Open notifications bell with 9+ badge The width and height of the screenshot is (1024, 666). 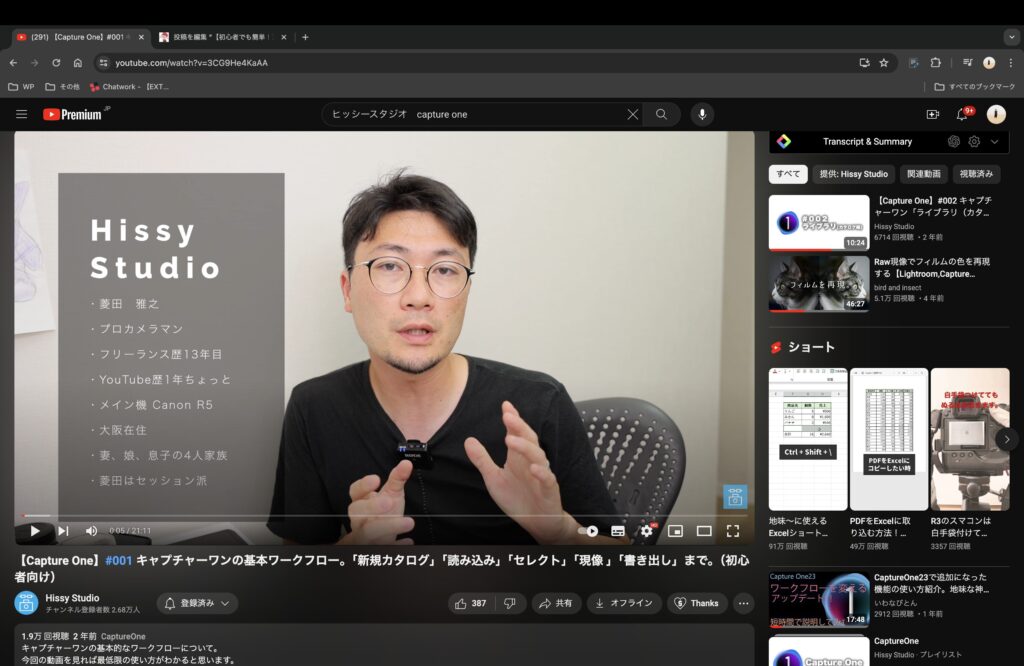point(963,114)
